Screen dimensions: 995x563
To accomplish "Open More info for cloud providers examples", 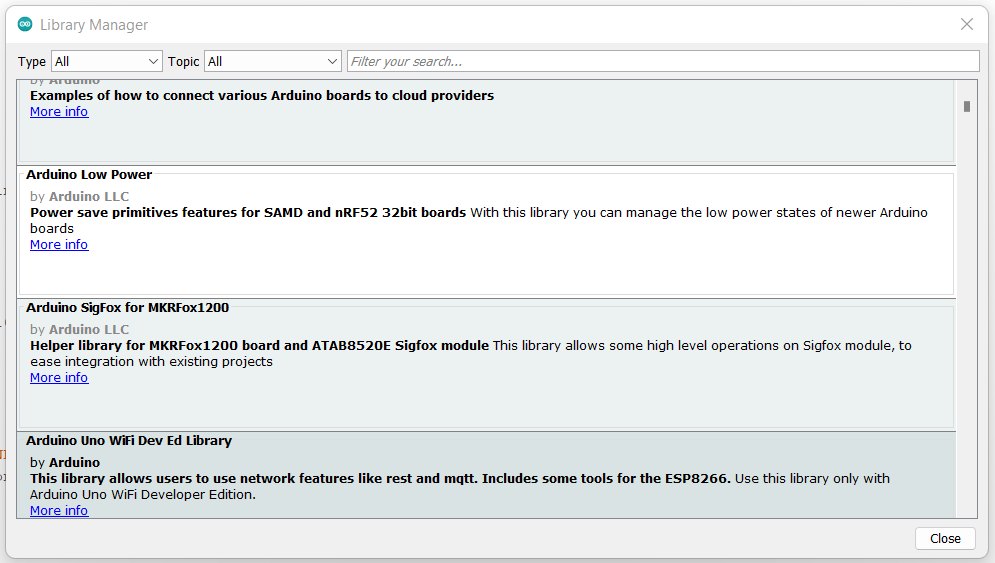I will pos(59,112).
